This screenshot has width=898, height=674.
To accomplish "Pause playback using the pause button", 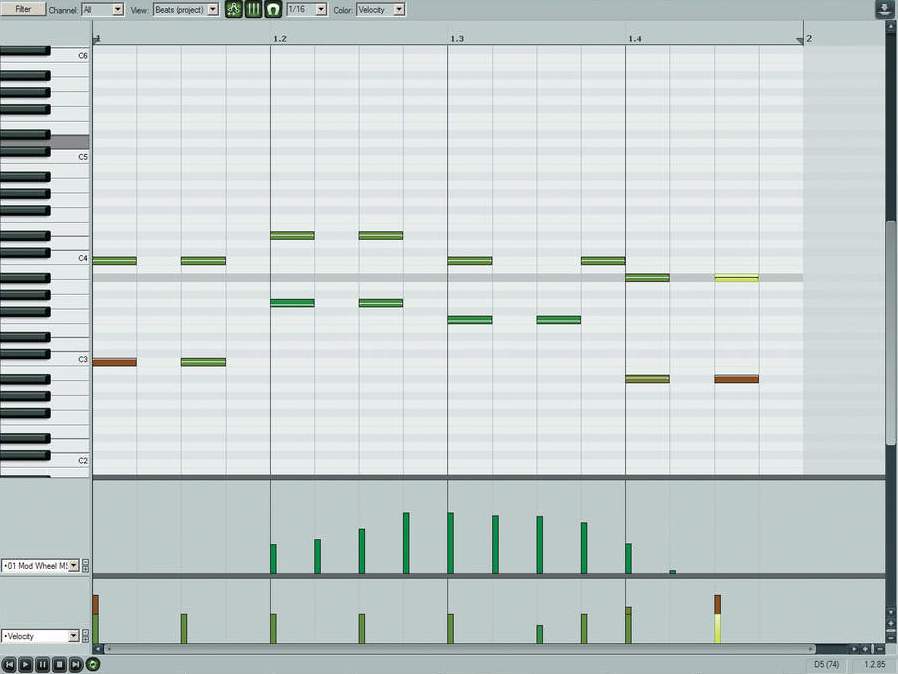I will [x=42, y=665].
